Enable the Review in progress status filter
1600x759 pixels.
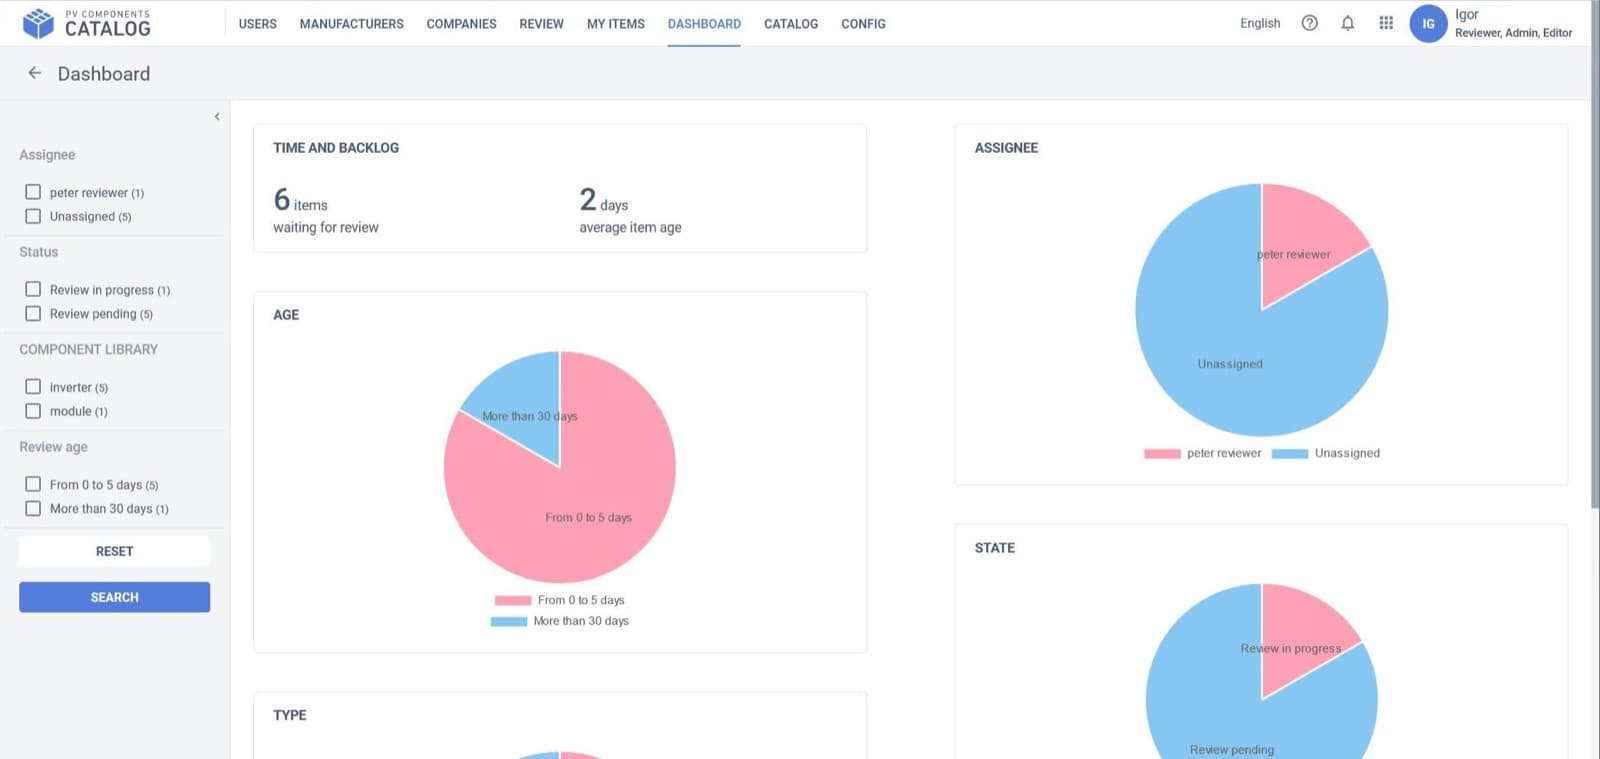pyautogui.click(x=33, y=289)
